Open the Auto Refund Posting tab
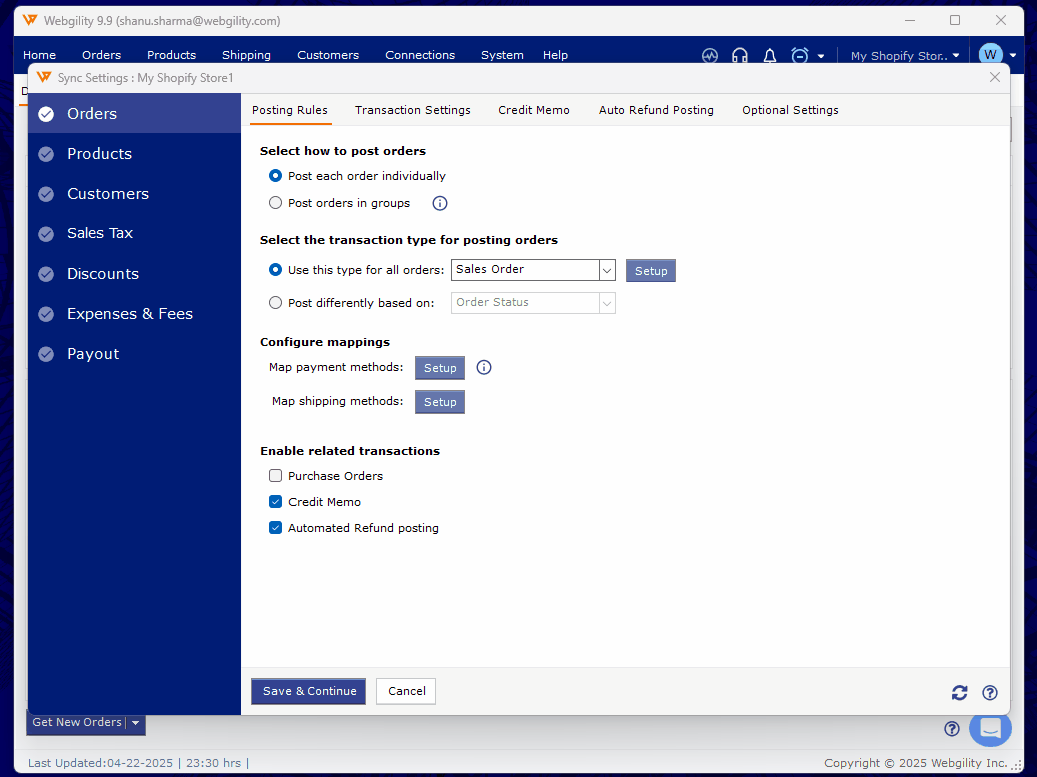 pyautogui.click(x=656, y=110)
